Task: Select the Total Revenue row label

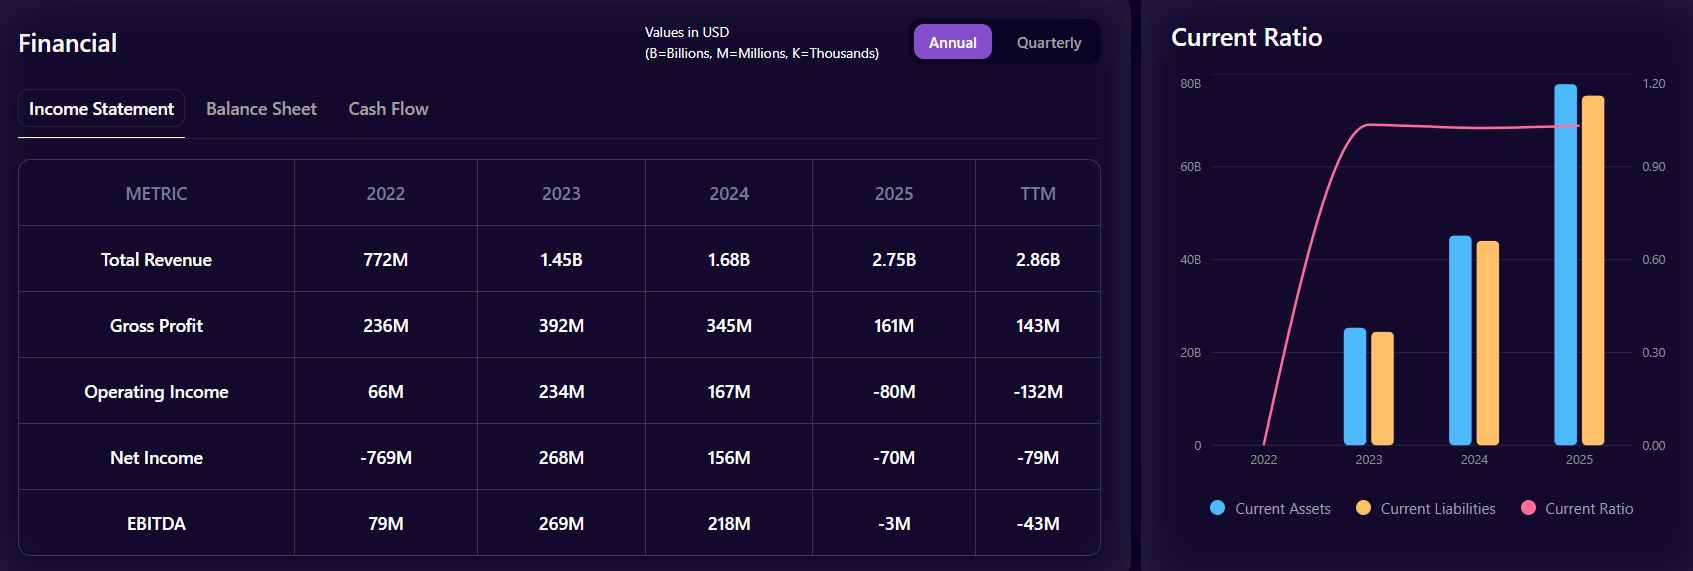Action: 156,260
